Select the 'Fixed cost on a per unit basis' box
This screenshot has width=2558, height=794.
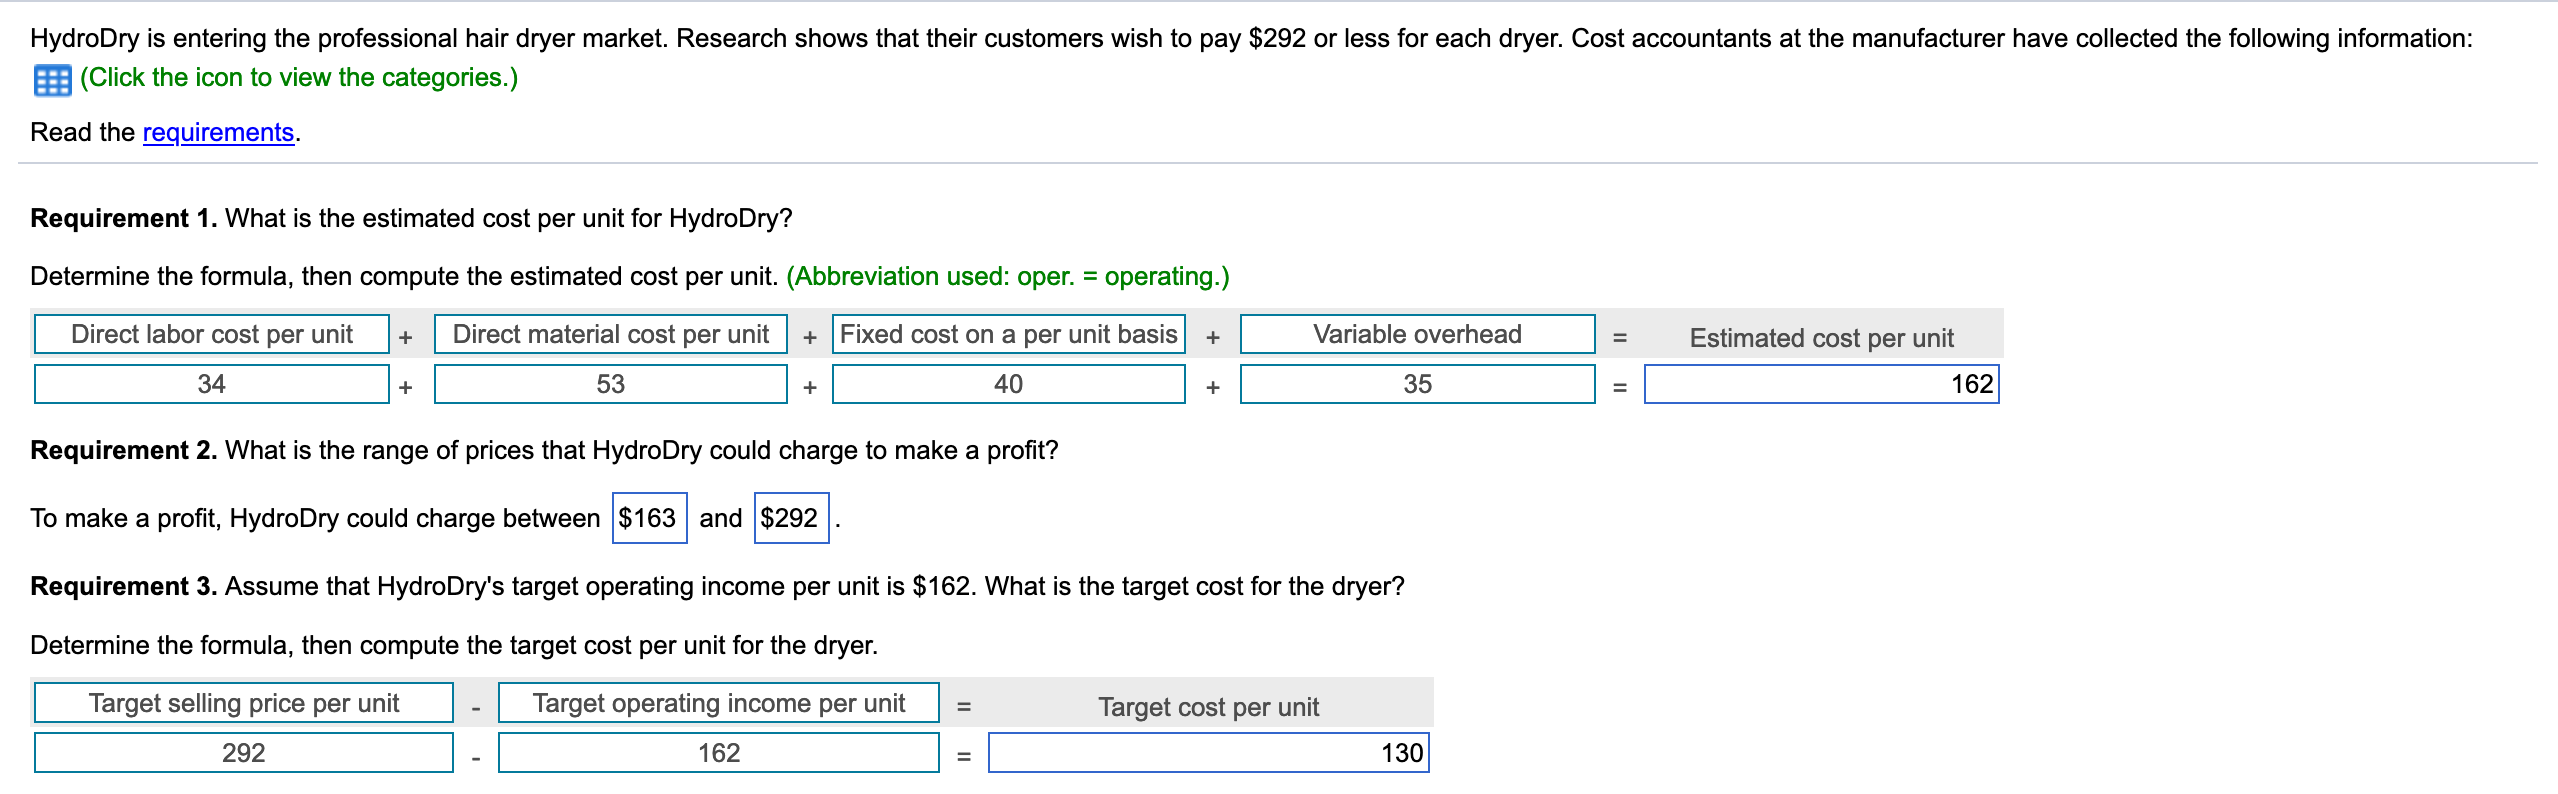coord(1008,334)
